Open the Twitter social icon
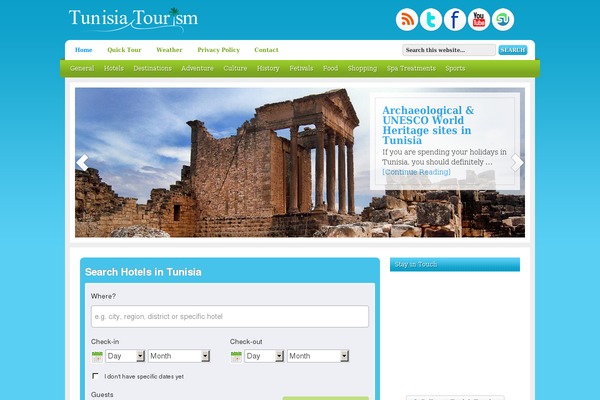Image resolution: width=600 pixels, height=400 pixels. (430, 20)
